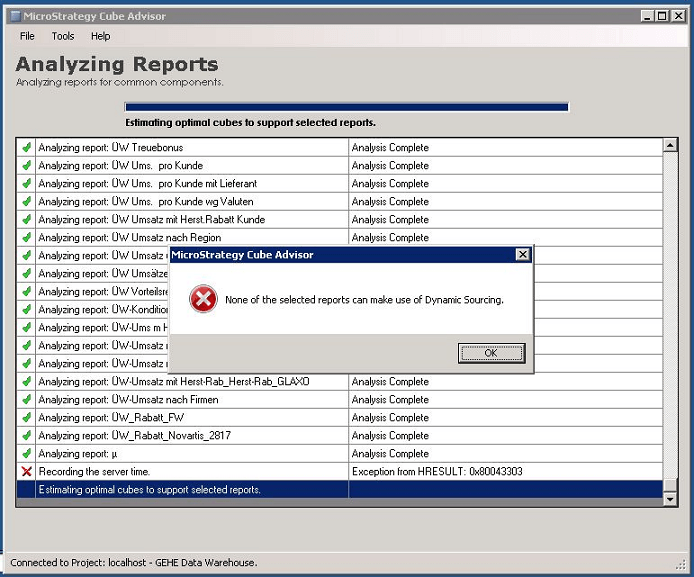
Task: Close the Cube Advisor main window
Action: click(678, 16)
